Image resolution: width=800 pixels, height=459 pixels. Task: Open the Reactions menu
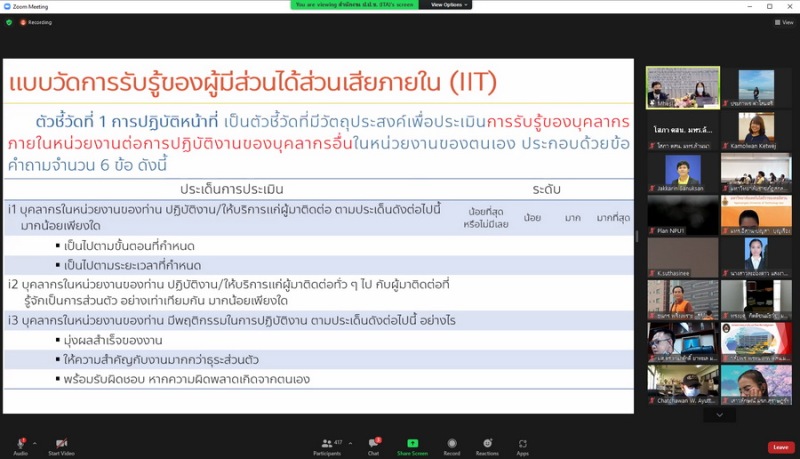coord(487,444)
